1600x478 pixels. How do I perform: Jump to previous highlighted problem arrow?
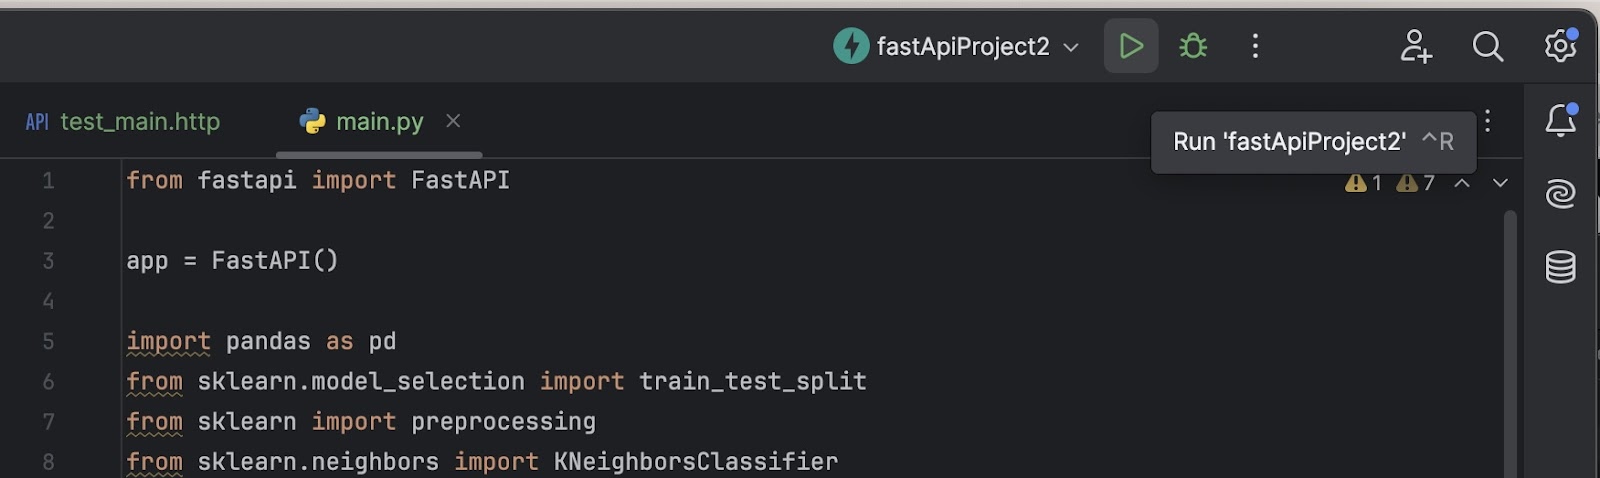click(1462, 183)
